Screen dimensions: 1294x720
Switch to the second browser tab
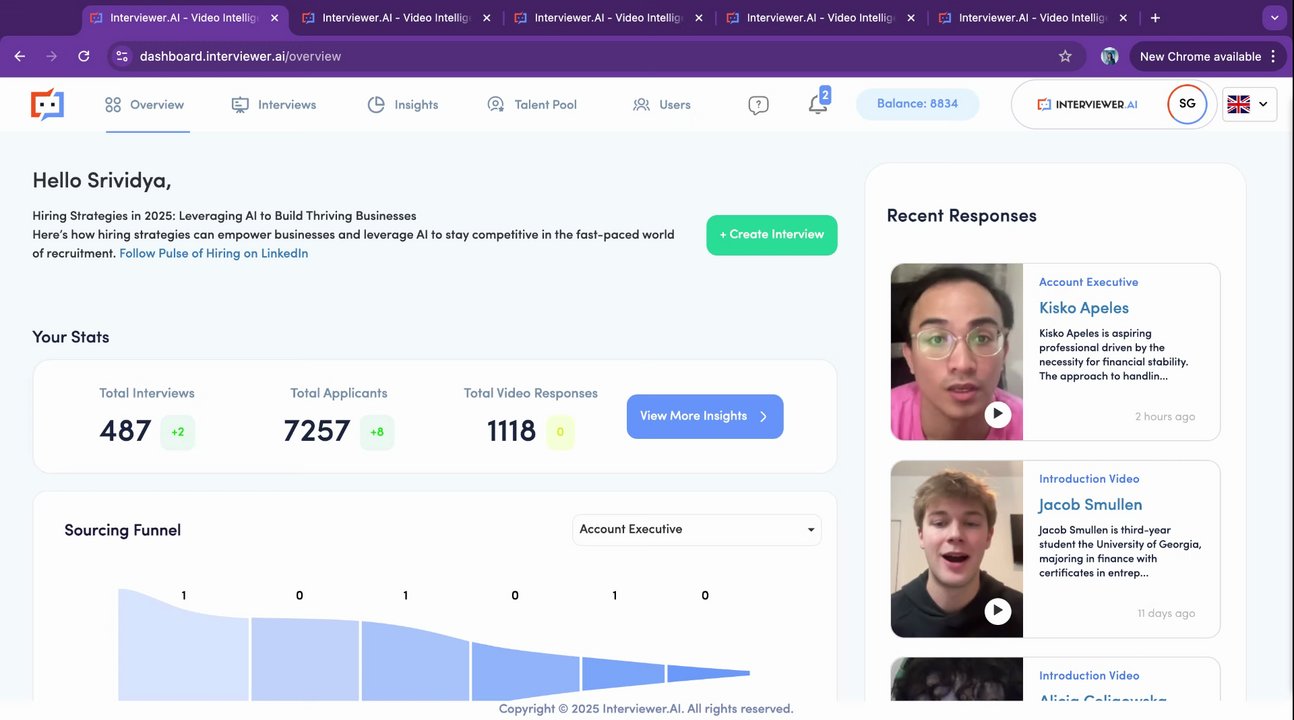(396, 18)
